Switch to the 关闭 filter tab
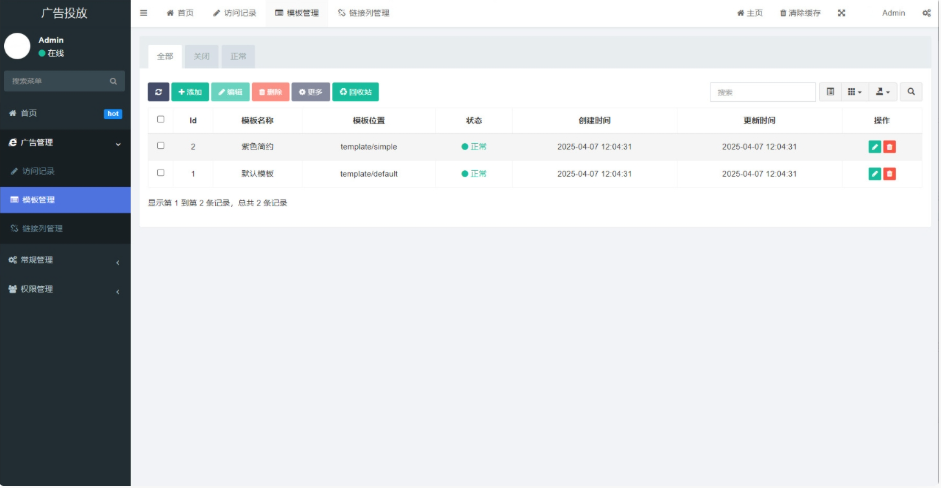The image size is (941, 488). 202,56
